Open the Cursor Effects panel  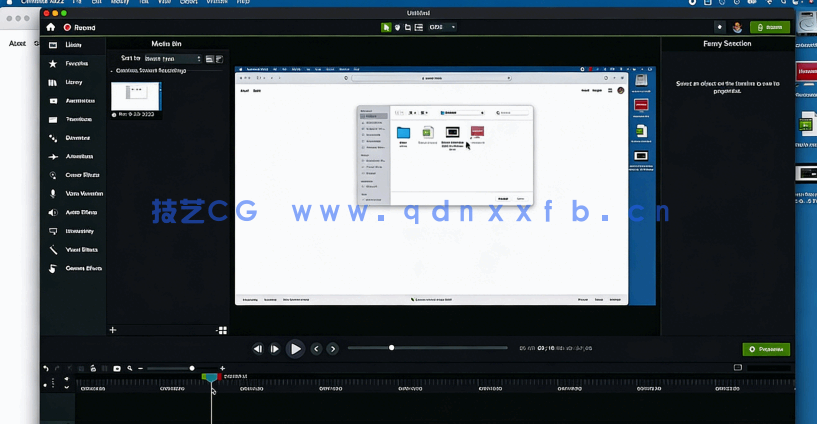coord(53,175)
